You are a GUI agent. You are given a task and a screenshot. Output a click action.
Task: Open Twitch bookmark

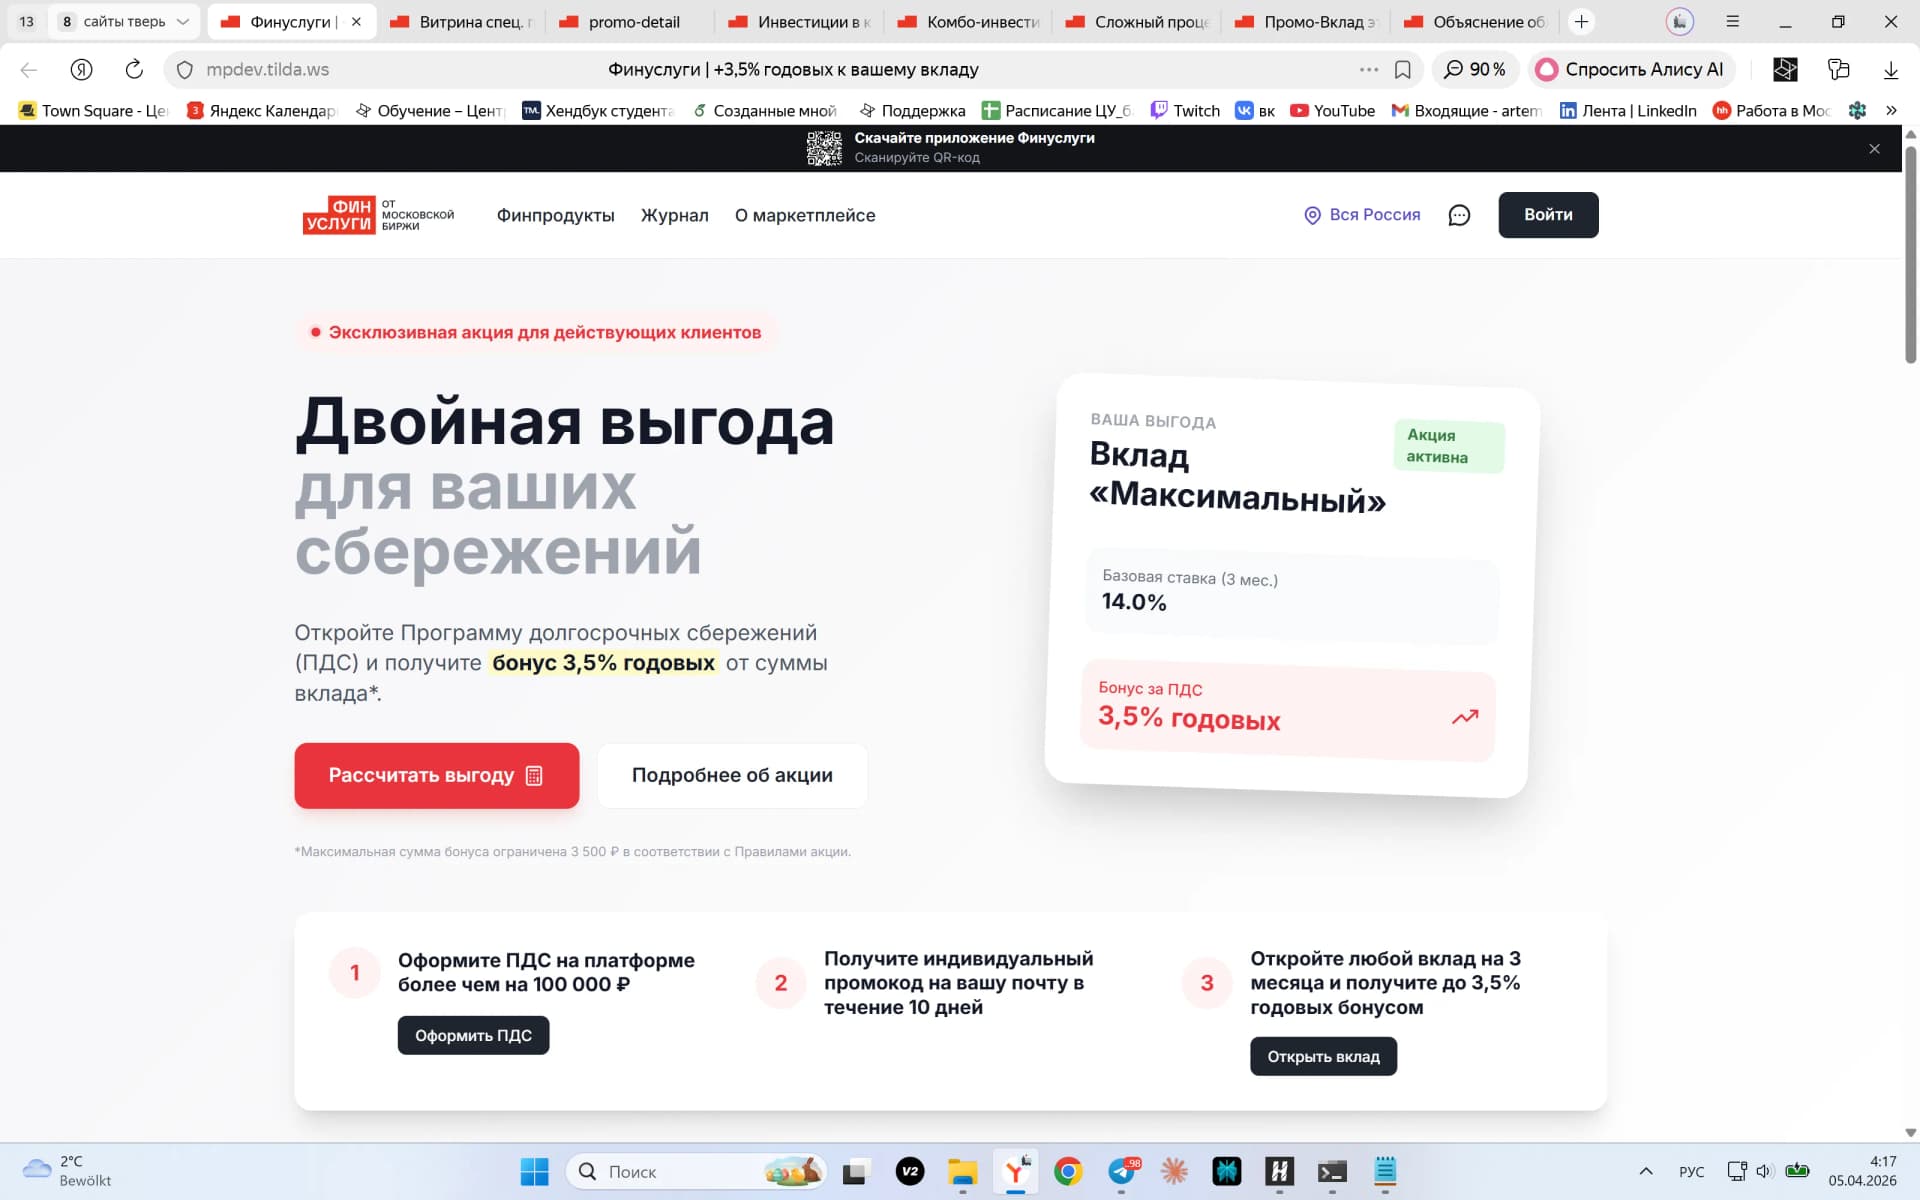click(x=1185, y=110)
